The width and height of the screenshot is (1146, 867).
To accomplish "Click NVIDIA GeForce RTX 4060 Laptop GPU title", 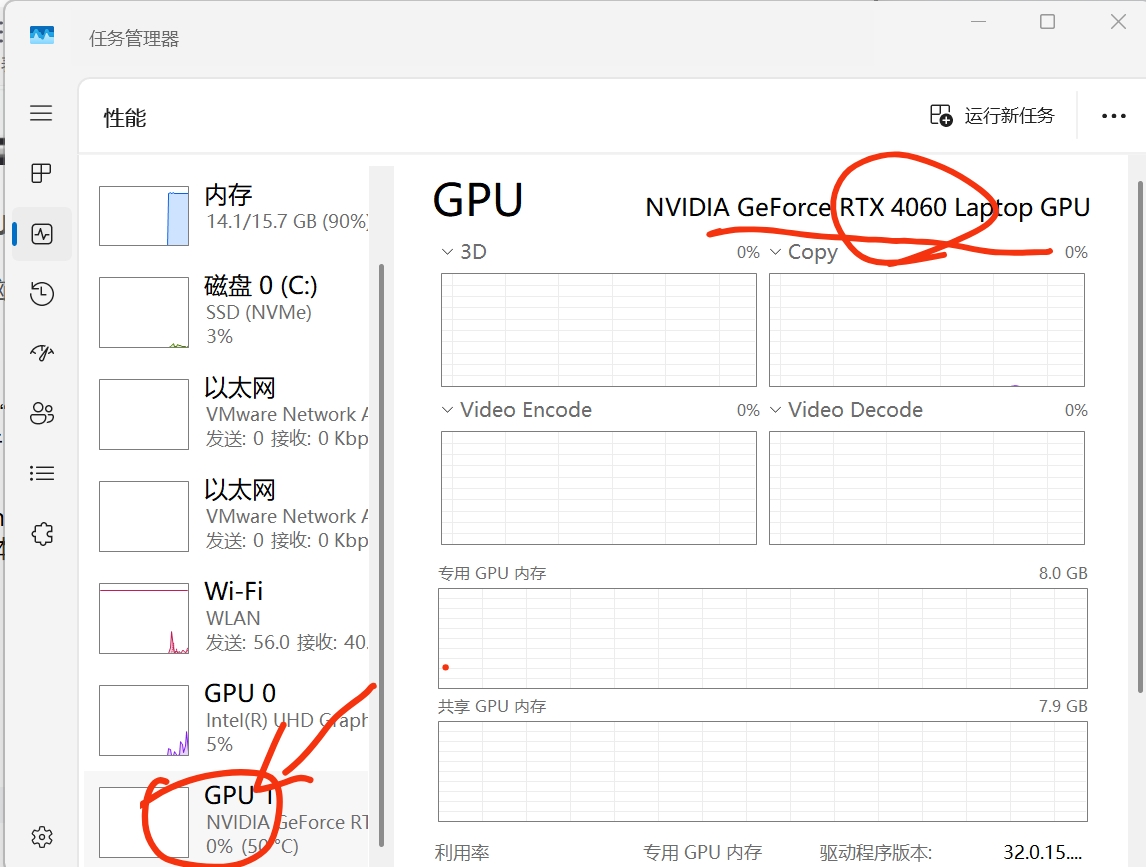I will click(x=868, y=208).
